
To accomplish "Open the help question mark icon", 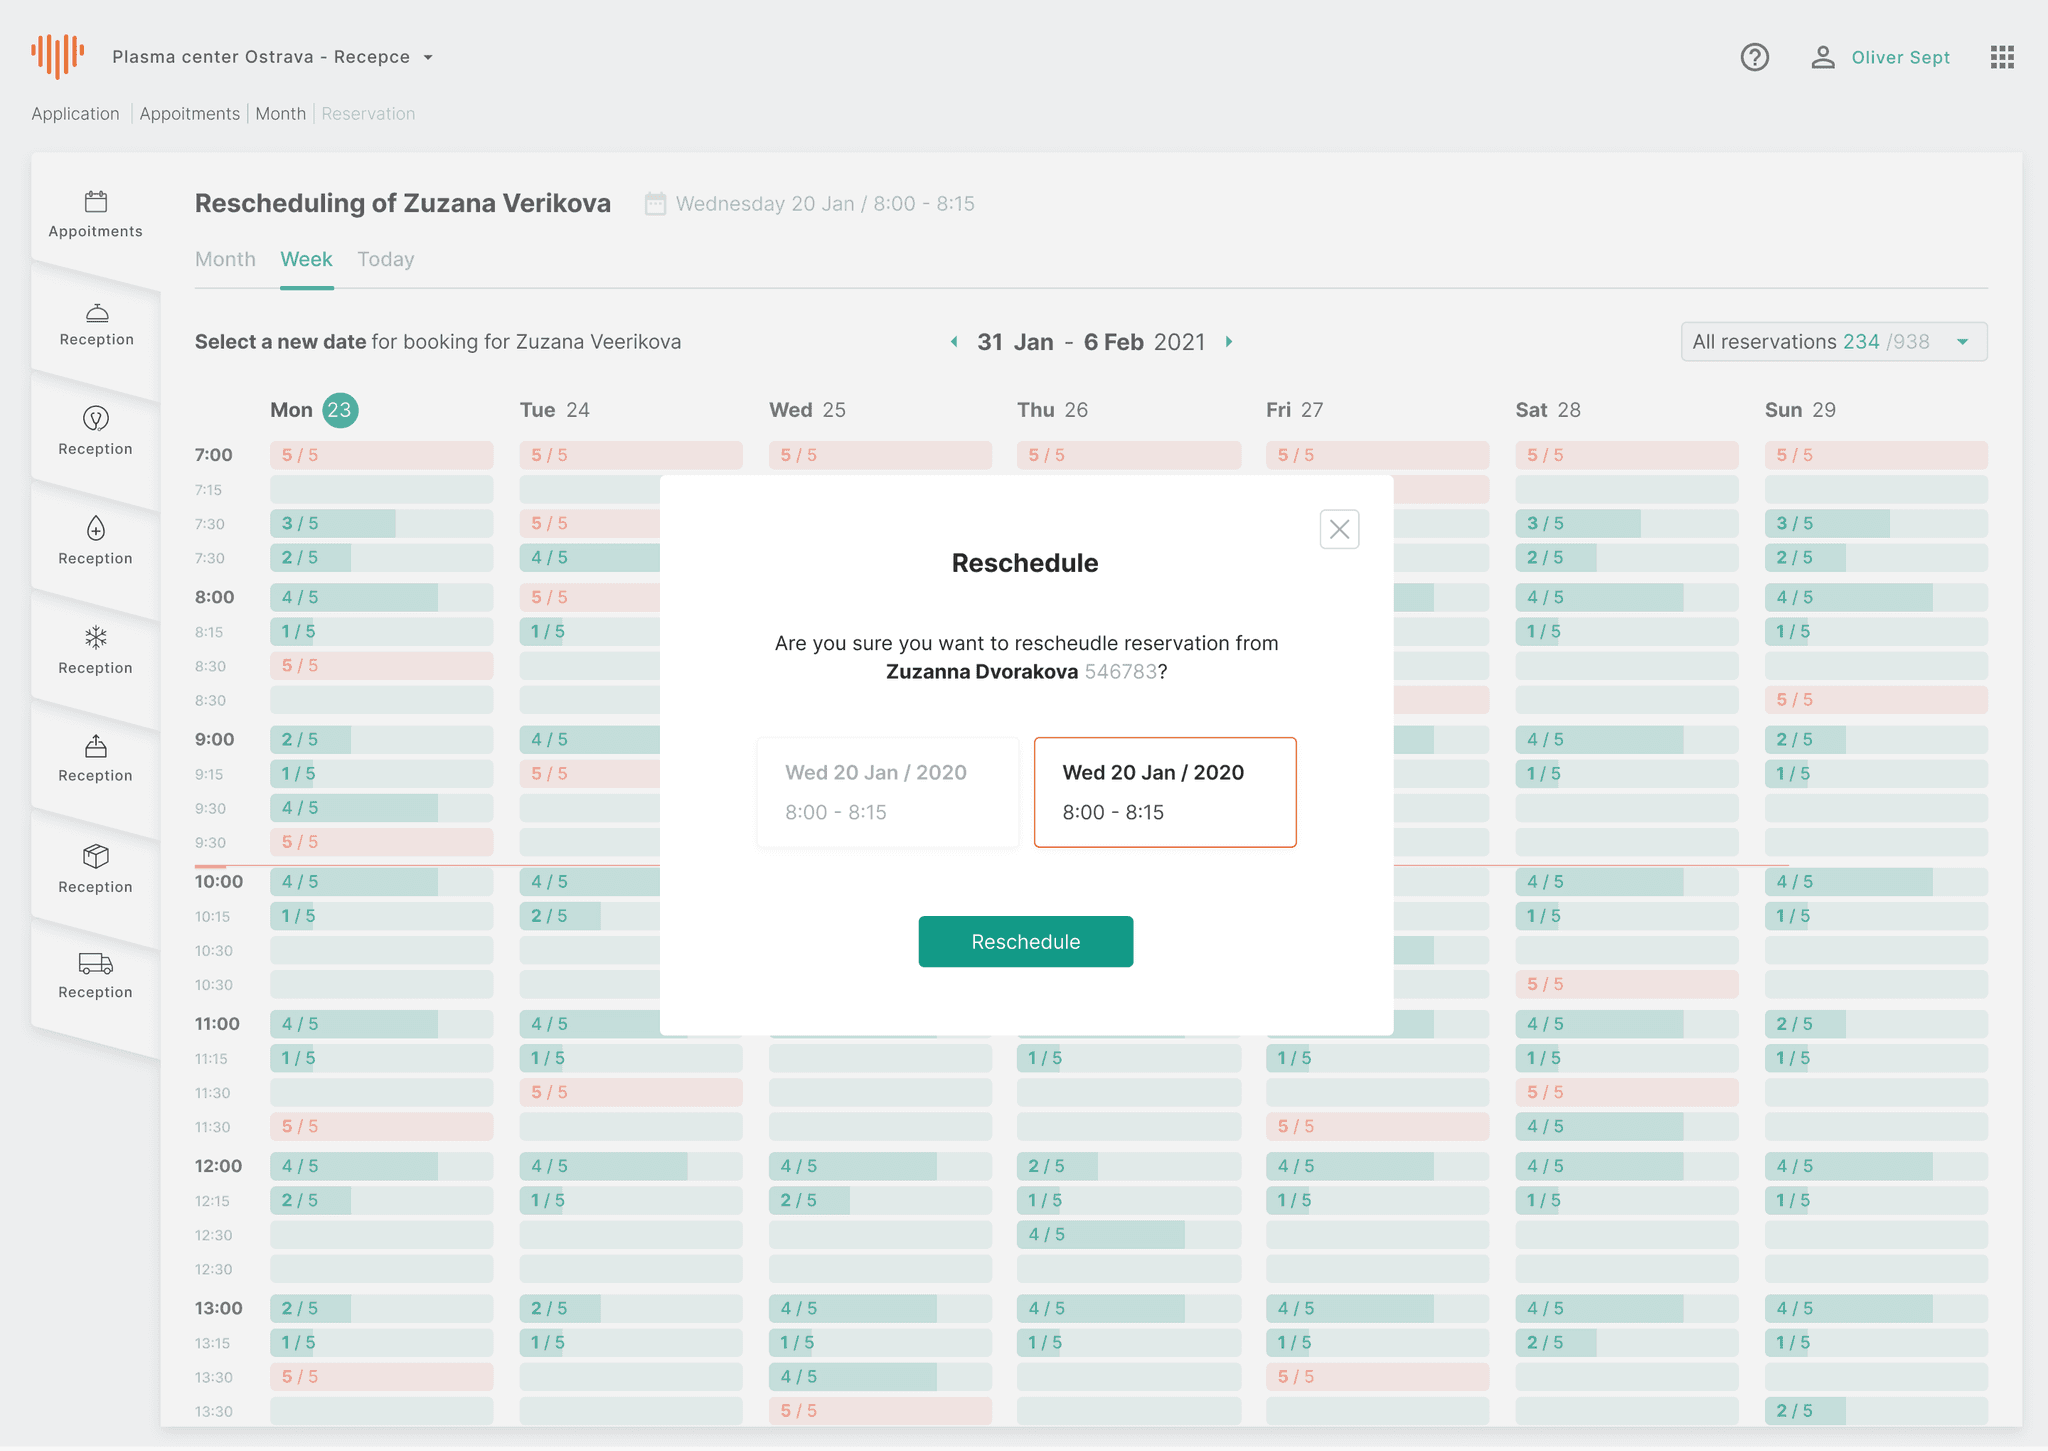I will [1754, 57].
